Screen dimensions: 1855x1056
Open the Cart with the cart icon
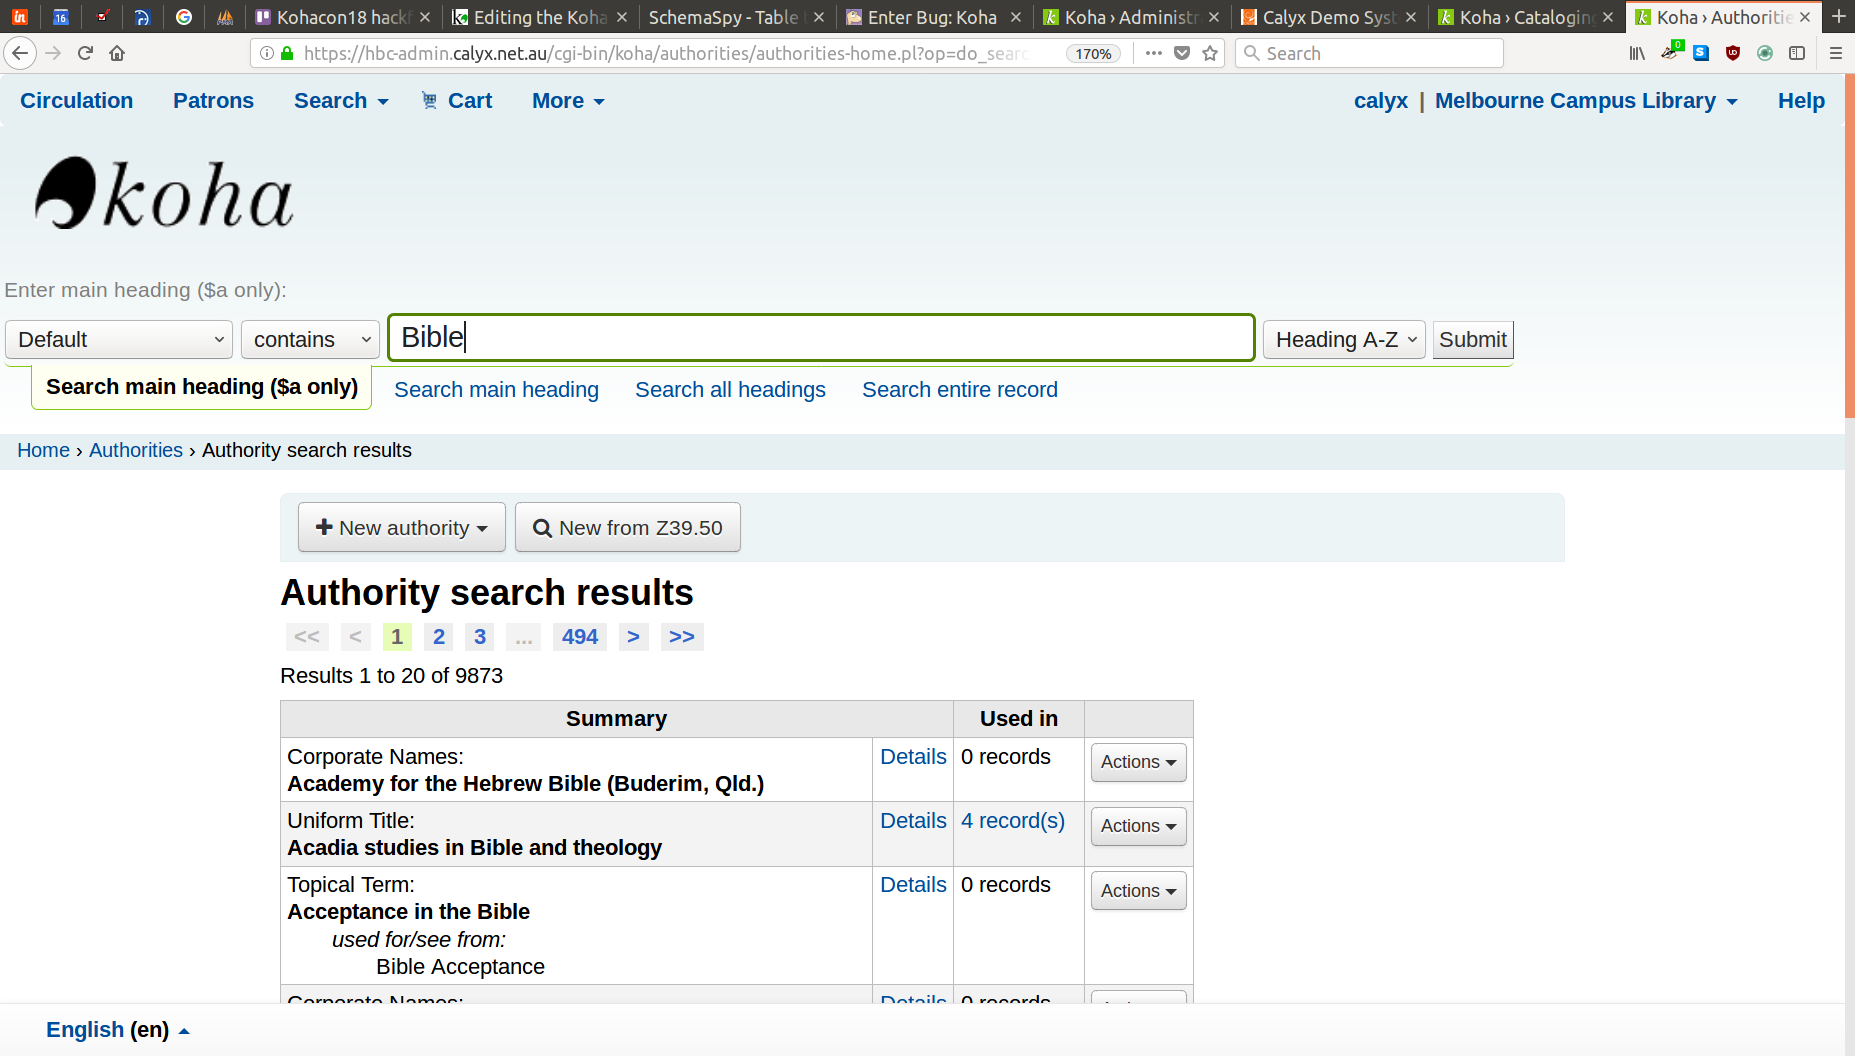point(430,101)
